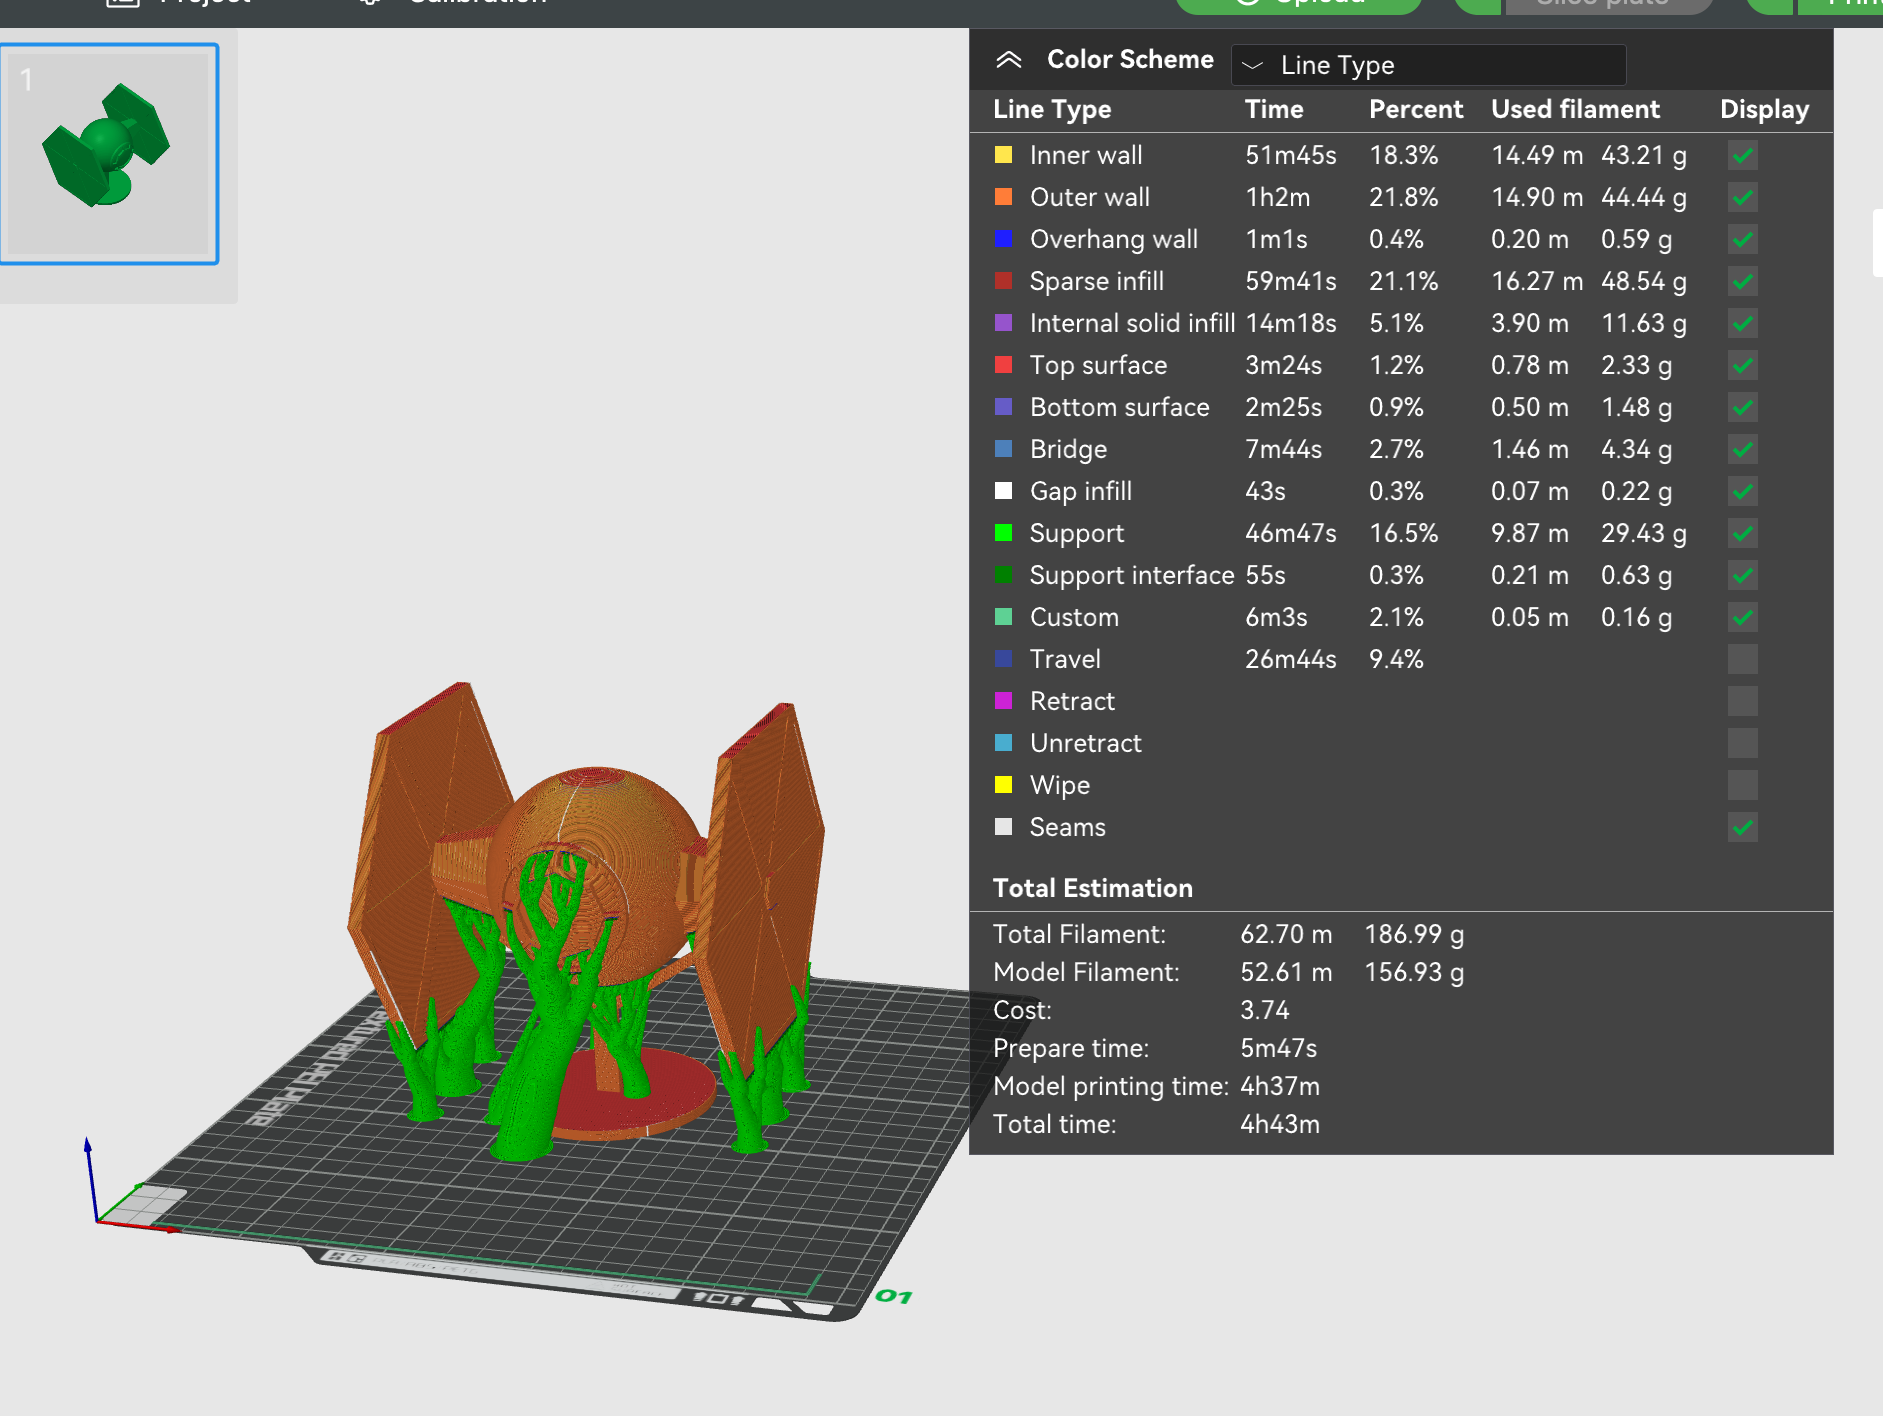Enable Unretract display checkbox
Viewport: 1883px width, 1416px height.
click(x=1742, y=743)
